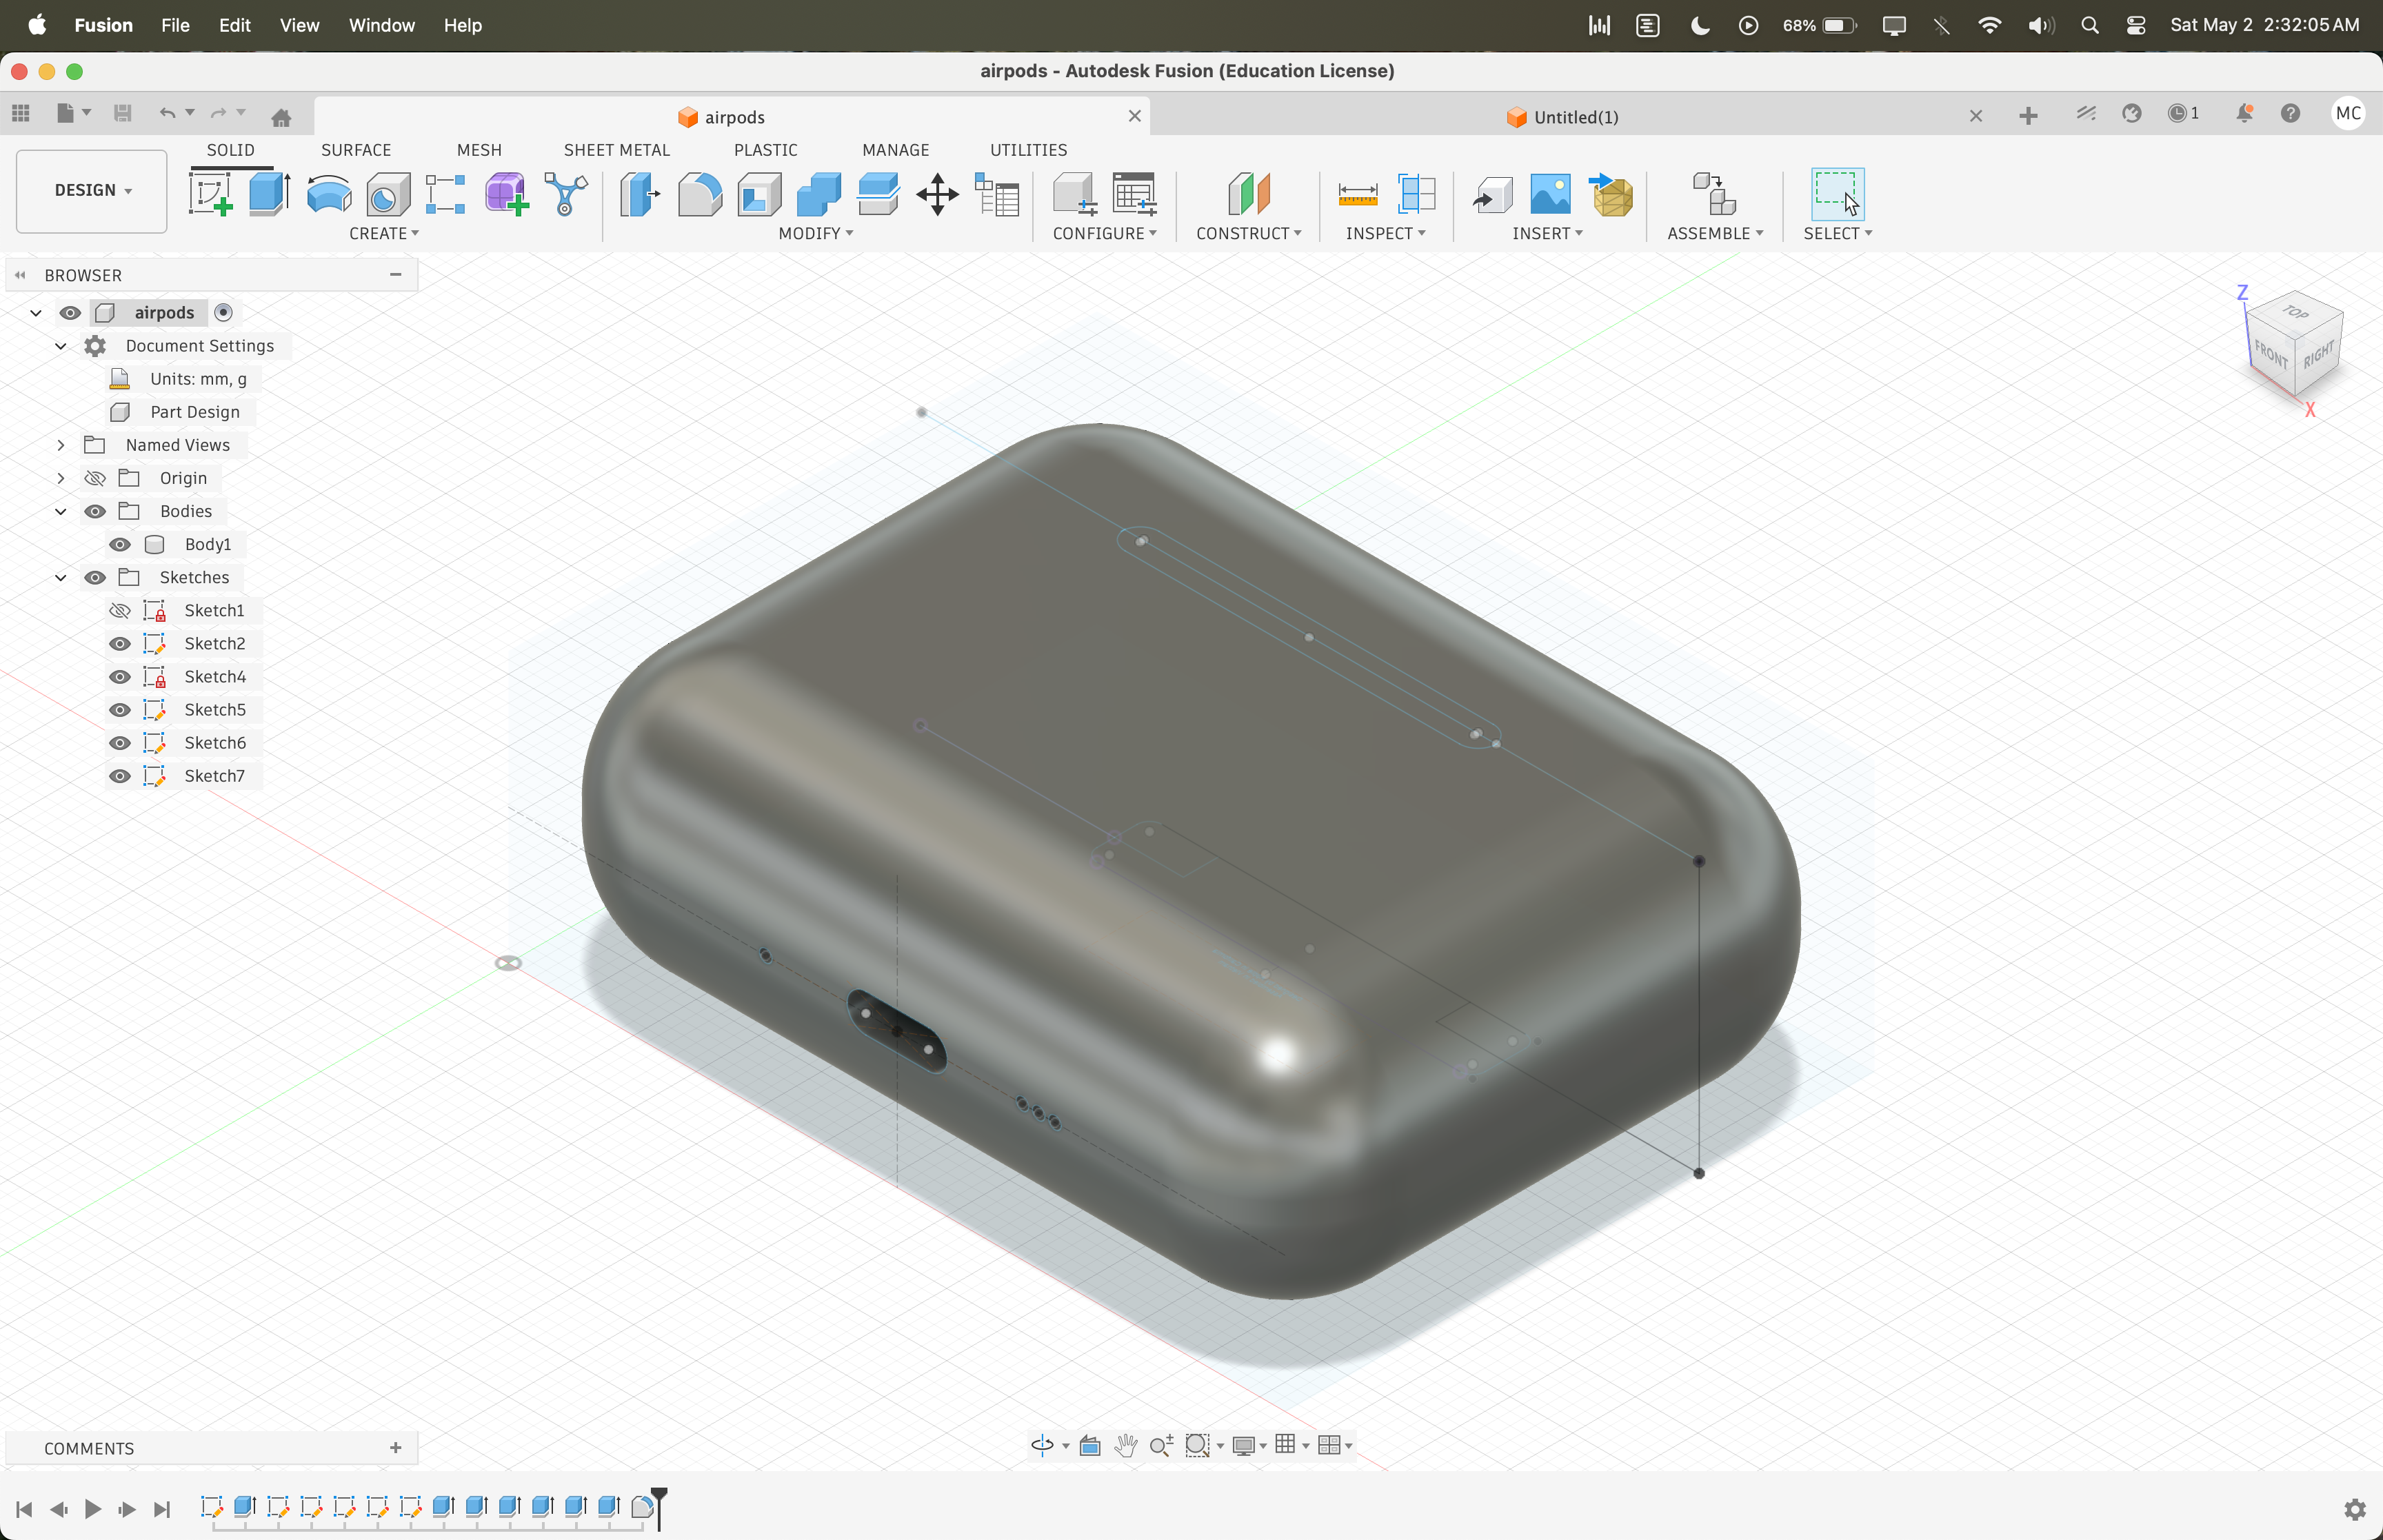The width and height of the screenshot is (2383, 1540).
Task: Open the INSPECT dropdown menu
Action: tap(1385, 233)
